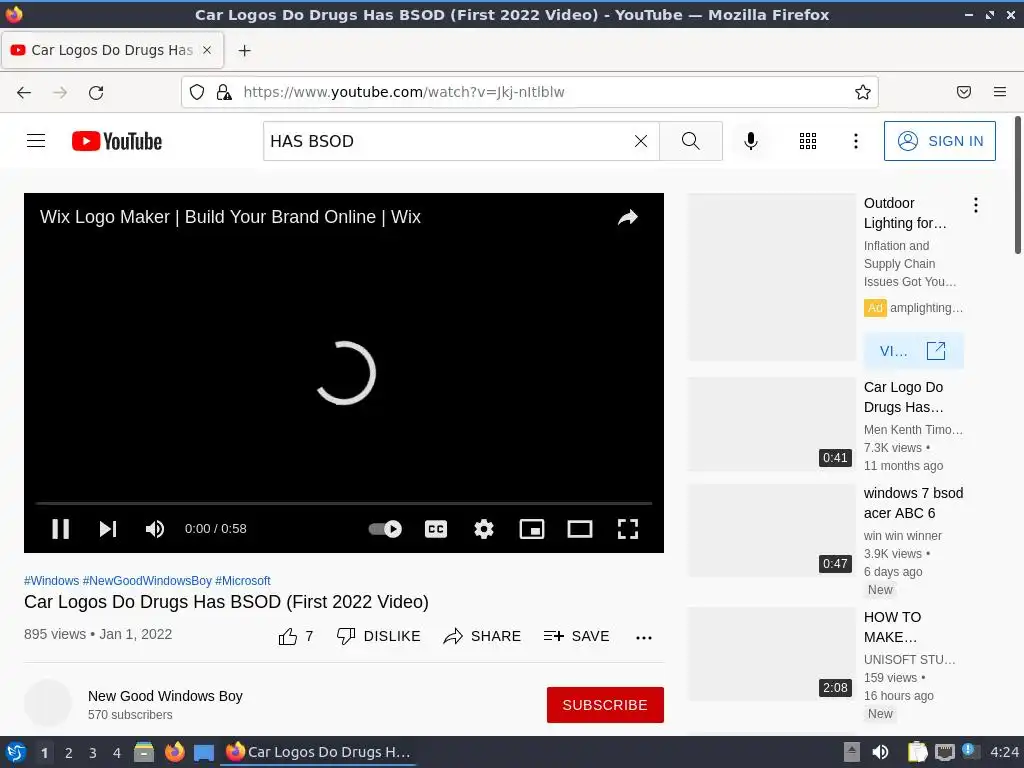Clear the search box text
Image resolution: width=1024 pixels, height=768 pixels.
641,141
